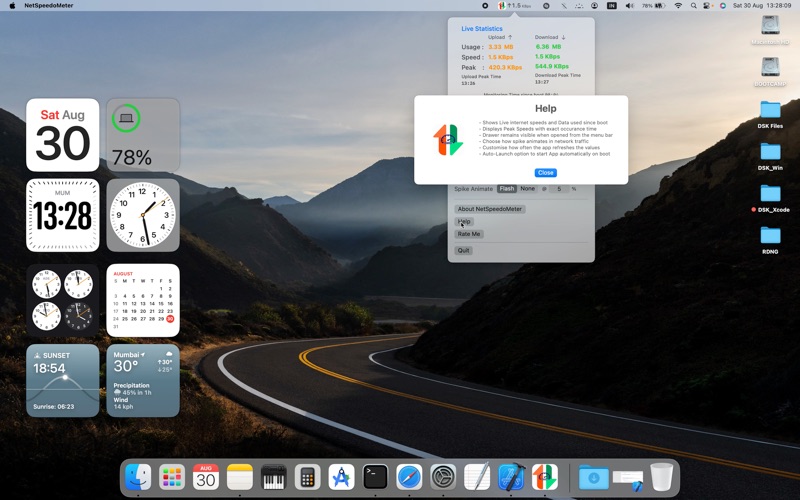
Task: Open About NetSpeedoMeter
Action: click(x=490, y=209)
